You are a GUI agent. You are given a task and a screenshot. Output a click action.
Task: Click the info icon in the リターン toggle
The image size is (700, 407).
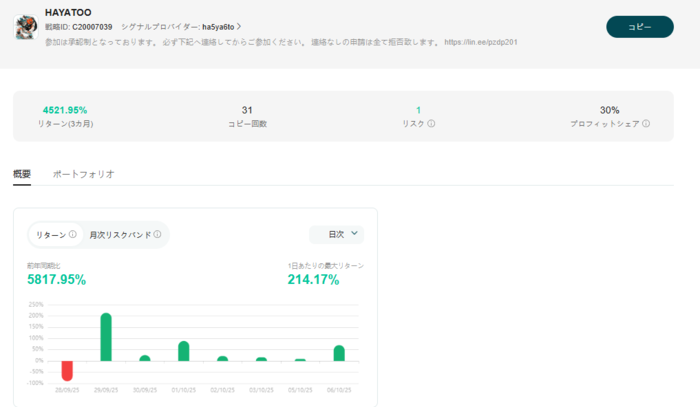tap(73, 235)
